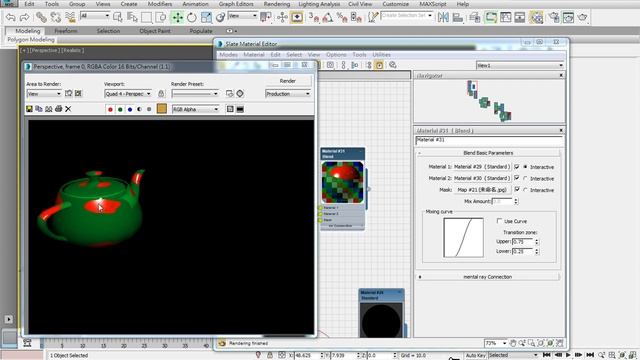The width and height of the screenshot is (640, 360).
Task: Open Render Setup teapot icon
Action: [554, 17]
